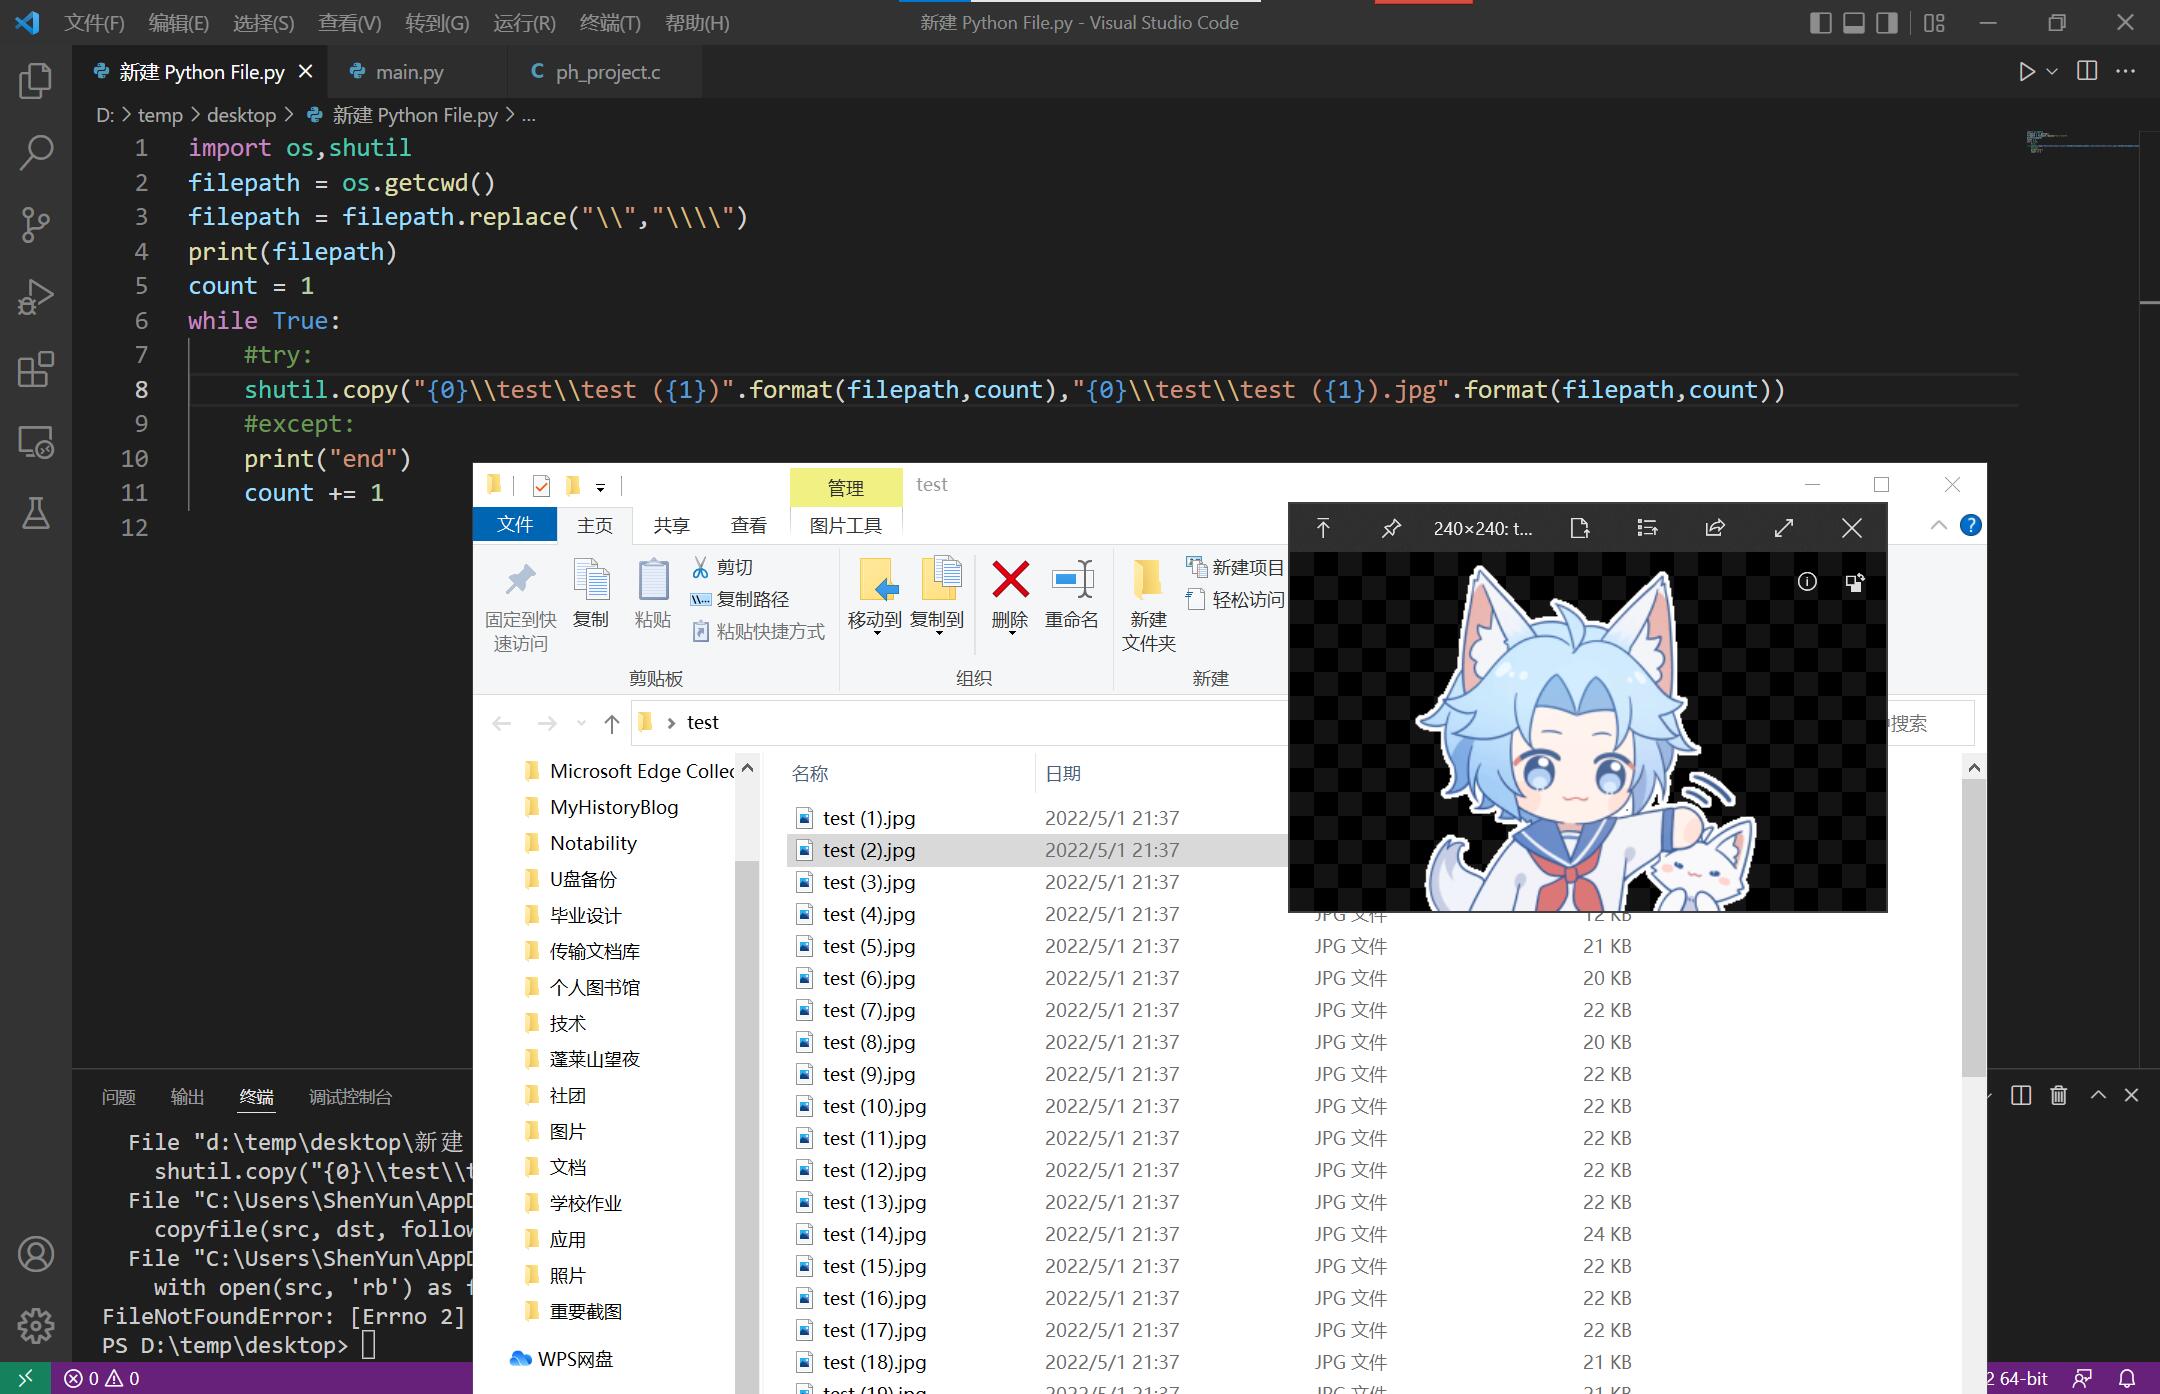Click the 轻松访问 button in the ribbon
This screenshot has width=2160, height=1394.
click(x=1235, y=599)
